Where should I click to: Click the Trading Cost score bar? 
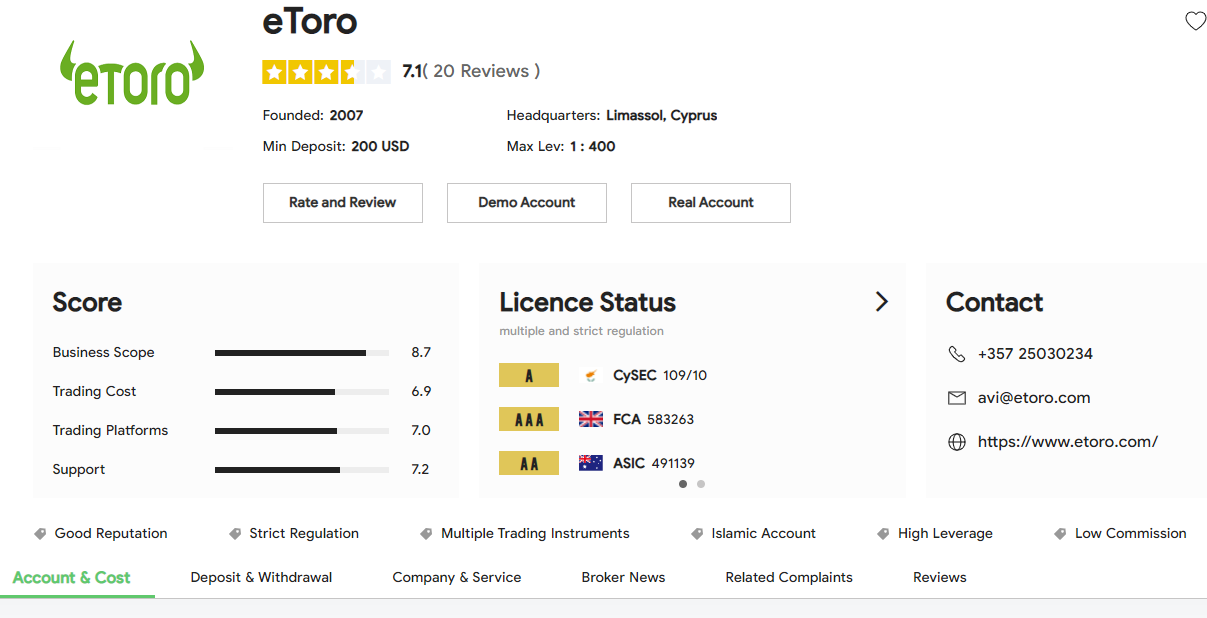[x=302, y=392]
